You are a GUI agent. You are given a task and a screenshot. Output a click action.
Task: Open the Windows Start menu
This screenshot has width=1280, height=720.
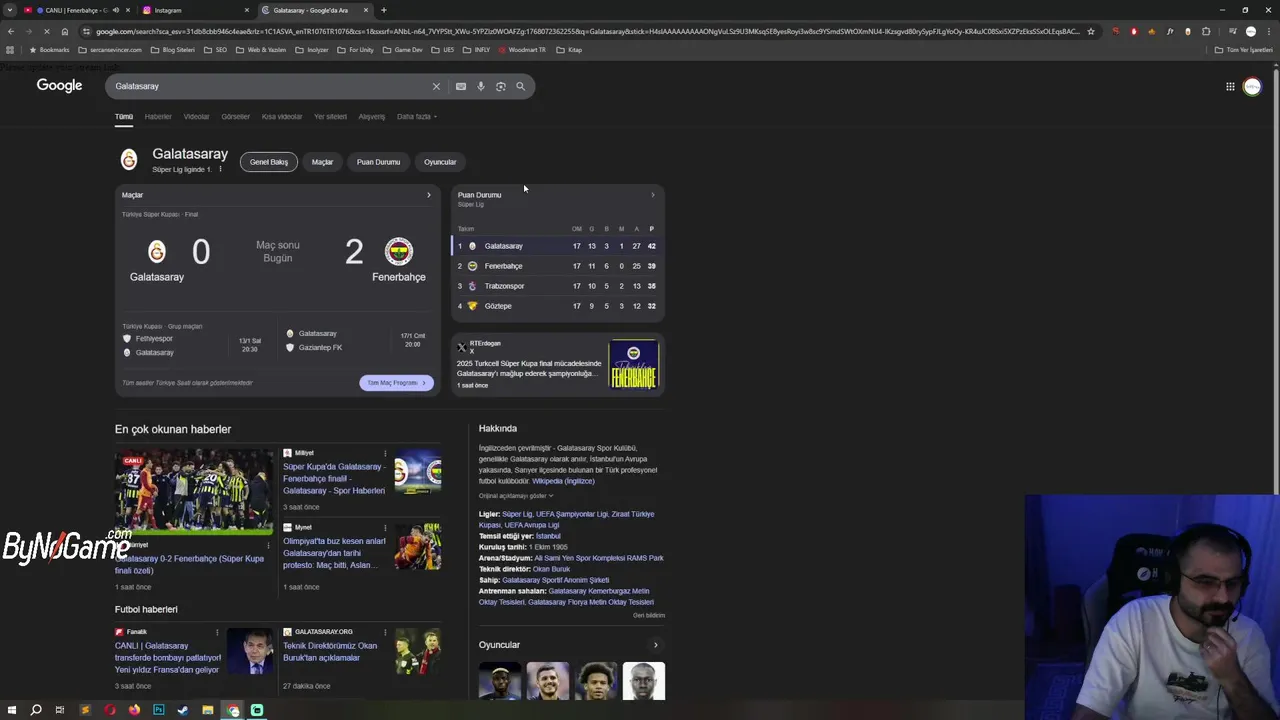(x=12, y=710)
